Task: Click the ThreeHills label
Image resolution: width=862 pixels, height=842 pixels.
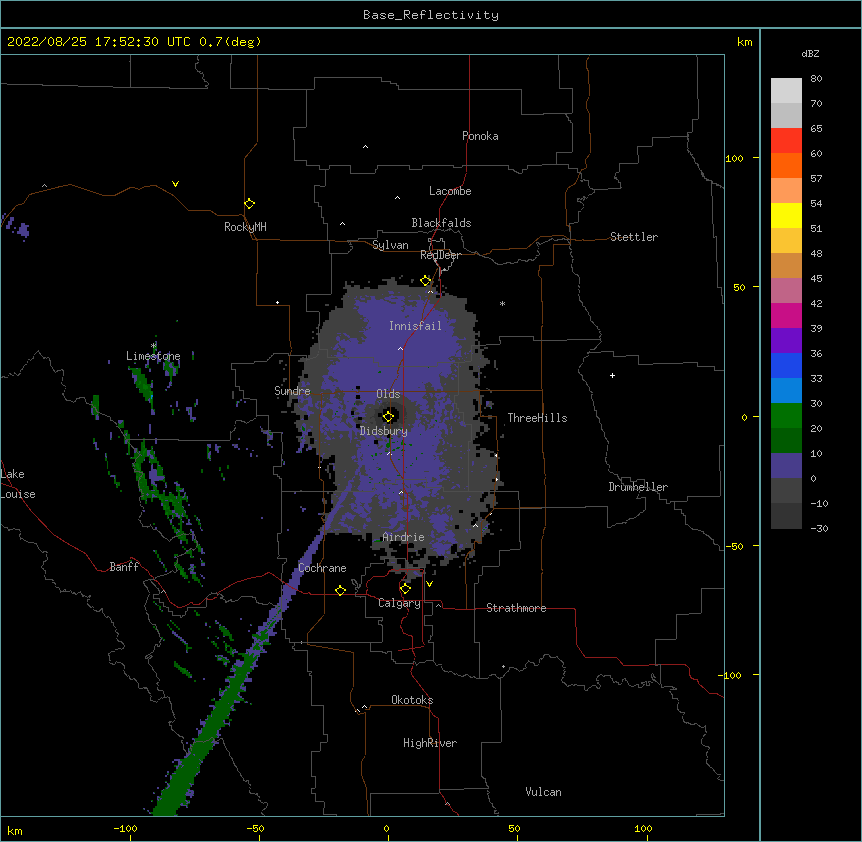Action: click(x=537, y=418)
